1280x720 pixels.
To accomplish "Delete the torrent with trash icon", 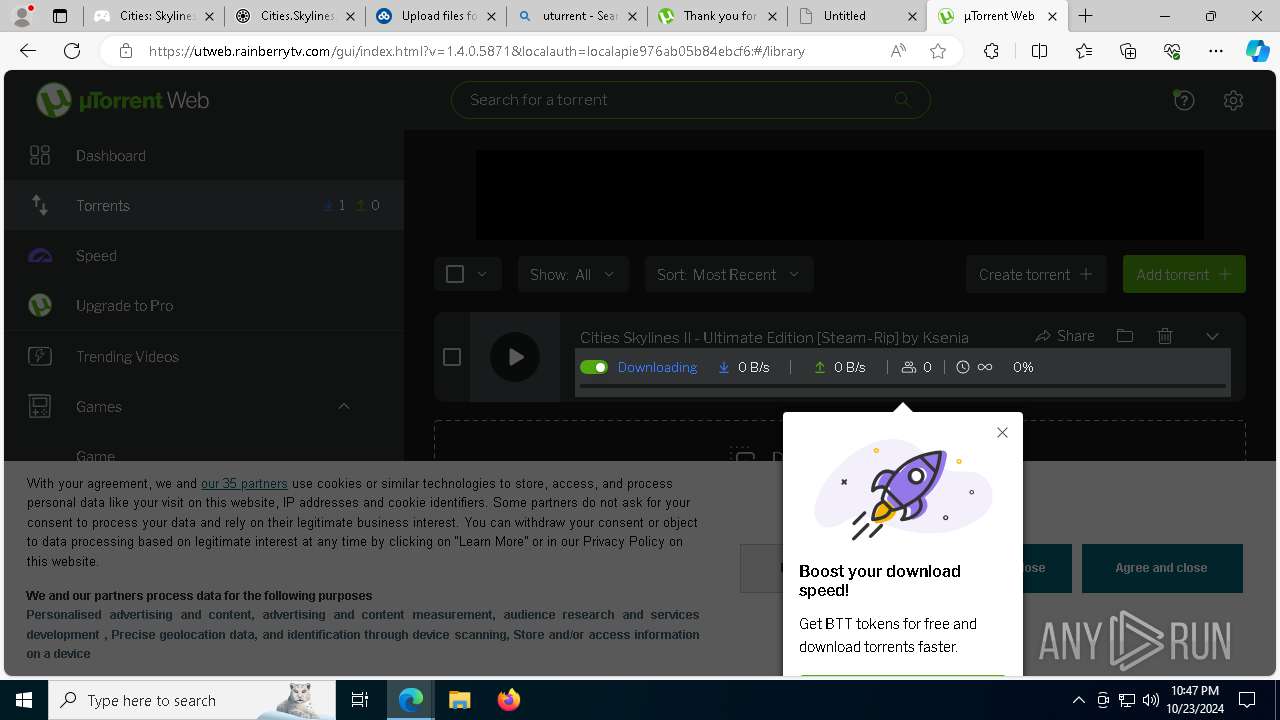I will point(1165,336).
